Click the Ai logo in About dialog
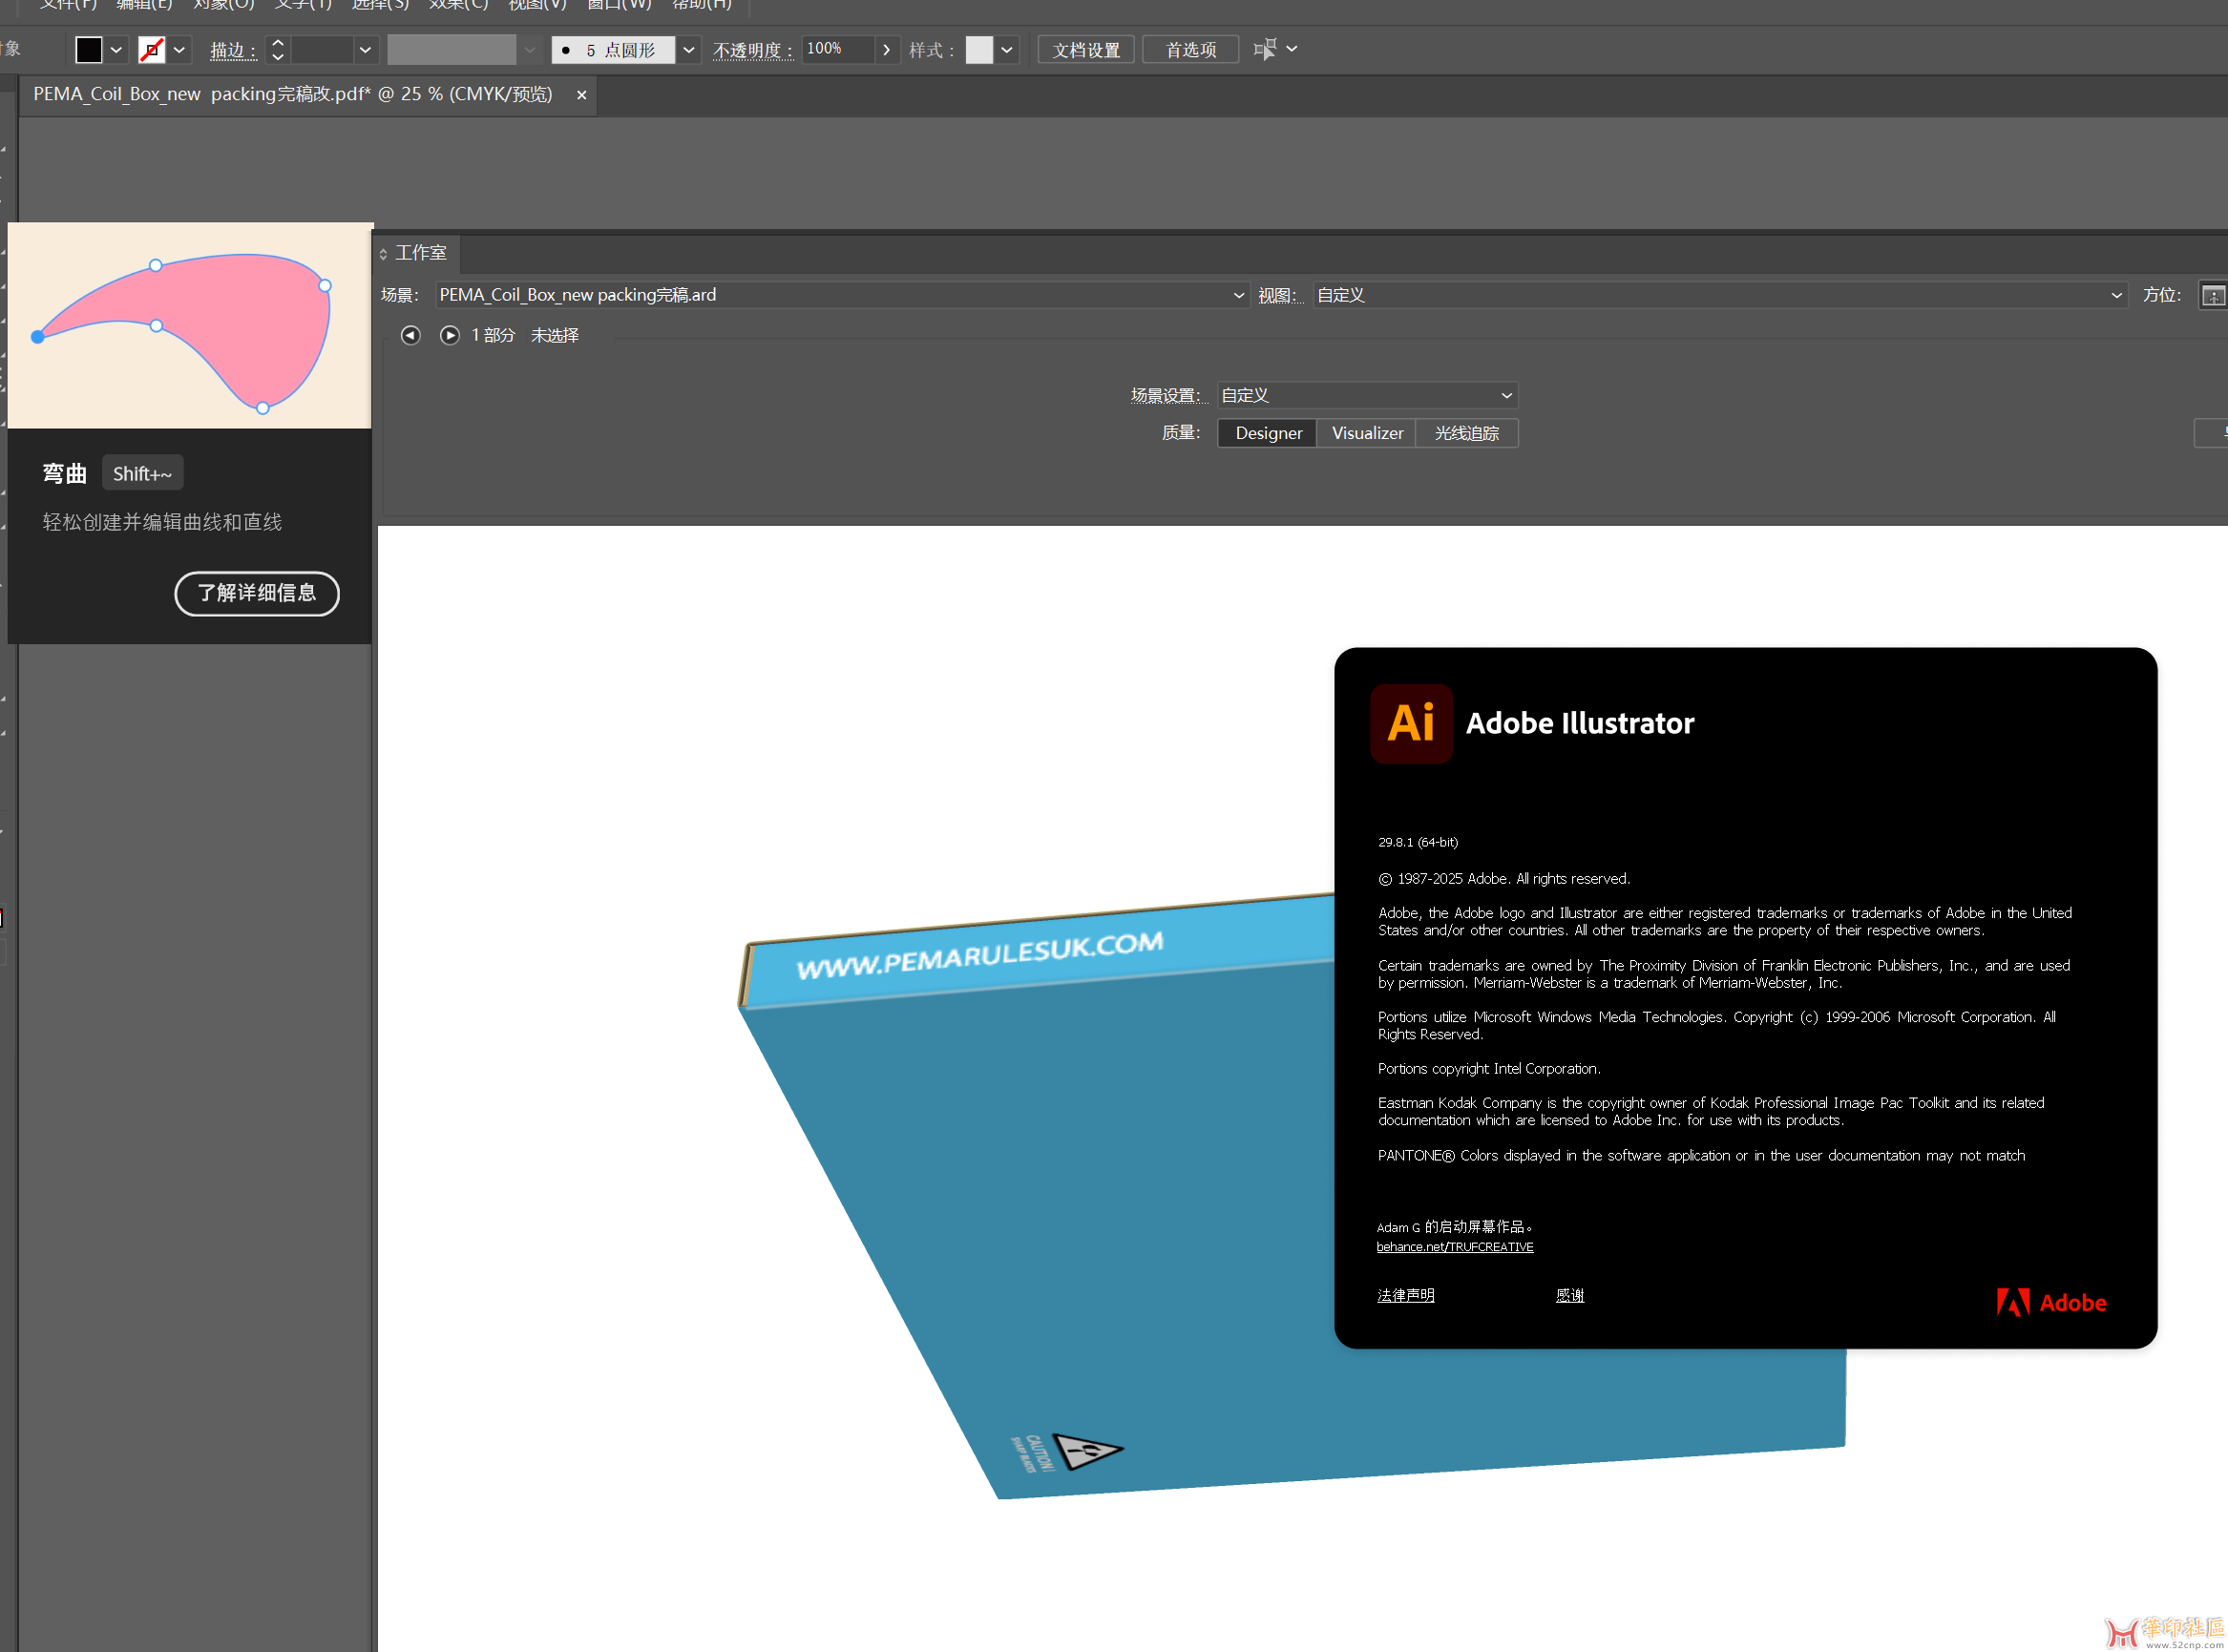The image size is (2228, 1652). click(1411, 723)
